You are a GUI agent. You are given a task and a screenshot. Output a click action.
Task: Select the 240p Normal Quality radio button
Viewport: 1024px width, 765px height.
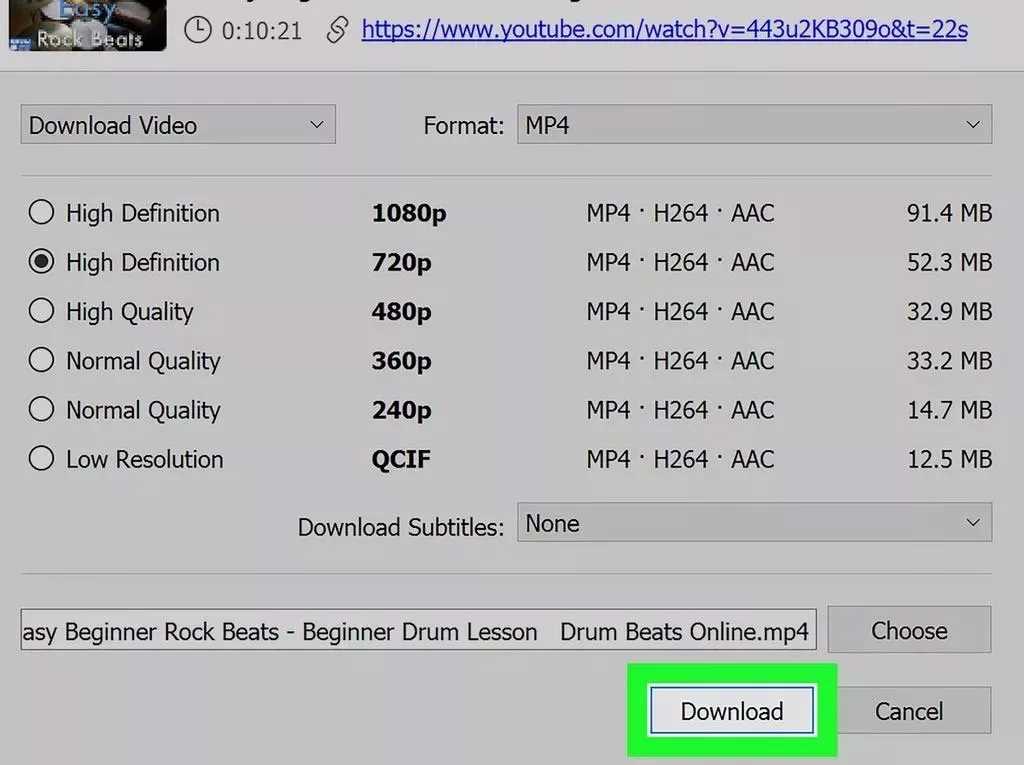coord(41,410)
